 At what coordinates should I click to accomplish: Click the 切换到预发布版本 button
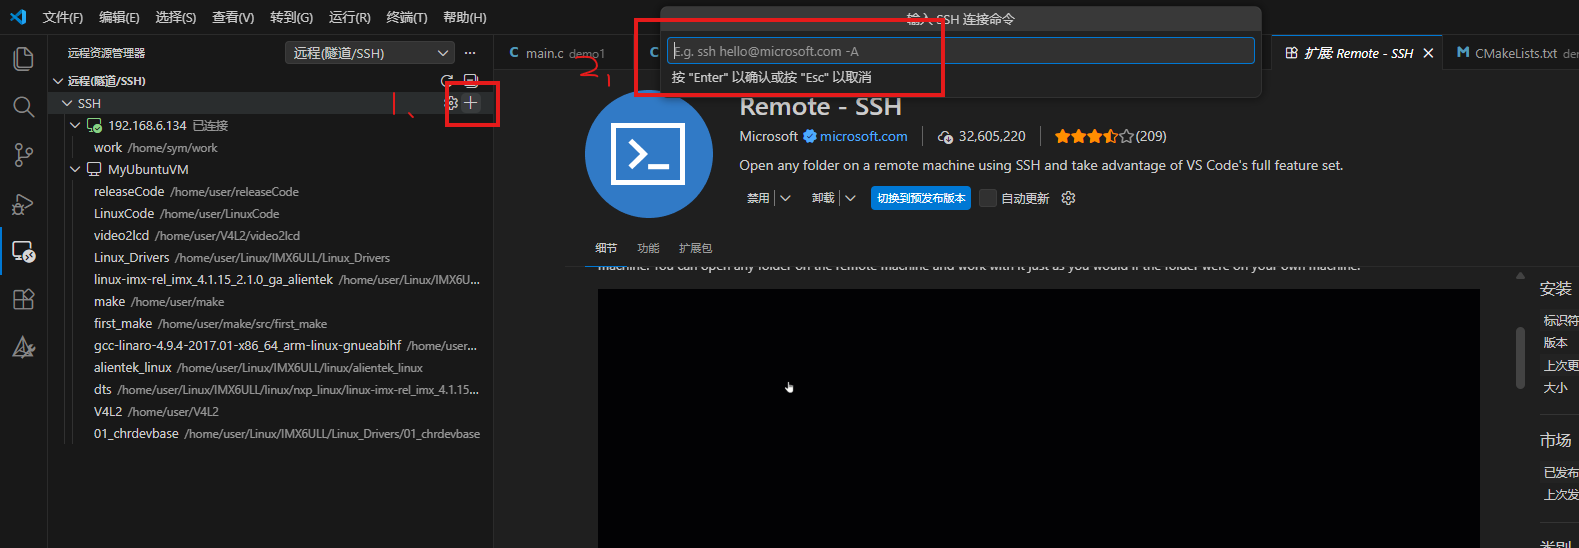[921, 198]
